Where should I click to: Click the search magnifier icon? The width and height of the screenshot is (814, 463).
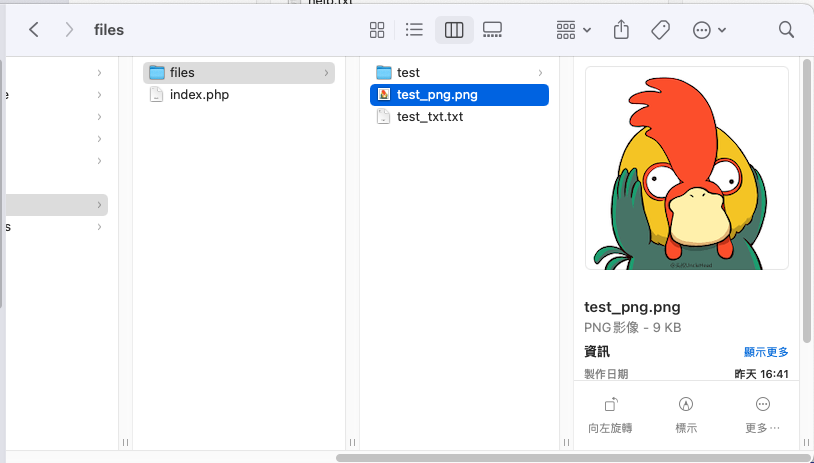pos(786,30)
